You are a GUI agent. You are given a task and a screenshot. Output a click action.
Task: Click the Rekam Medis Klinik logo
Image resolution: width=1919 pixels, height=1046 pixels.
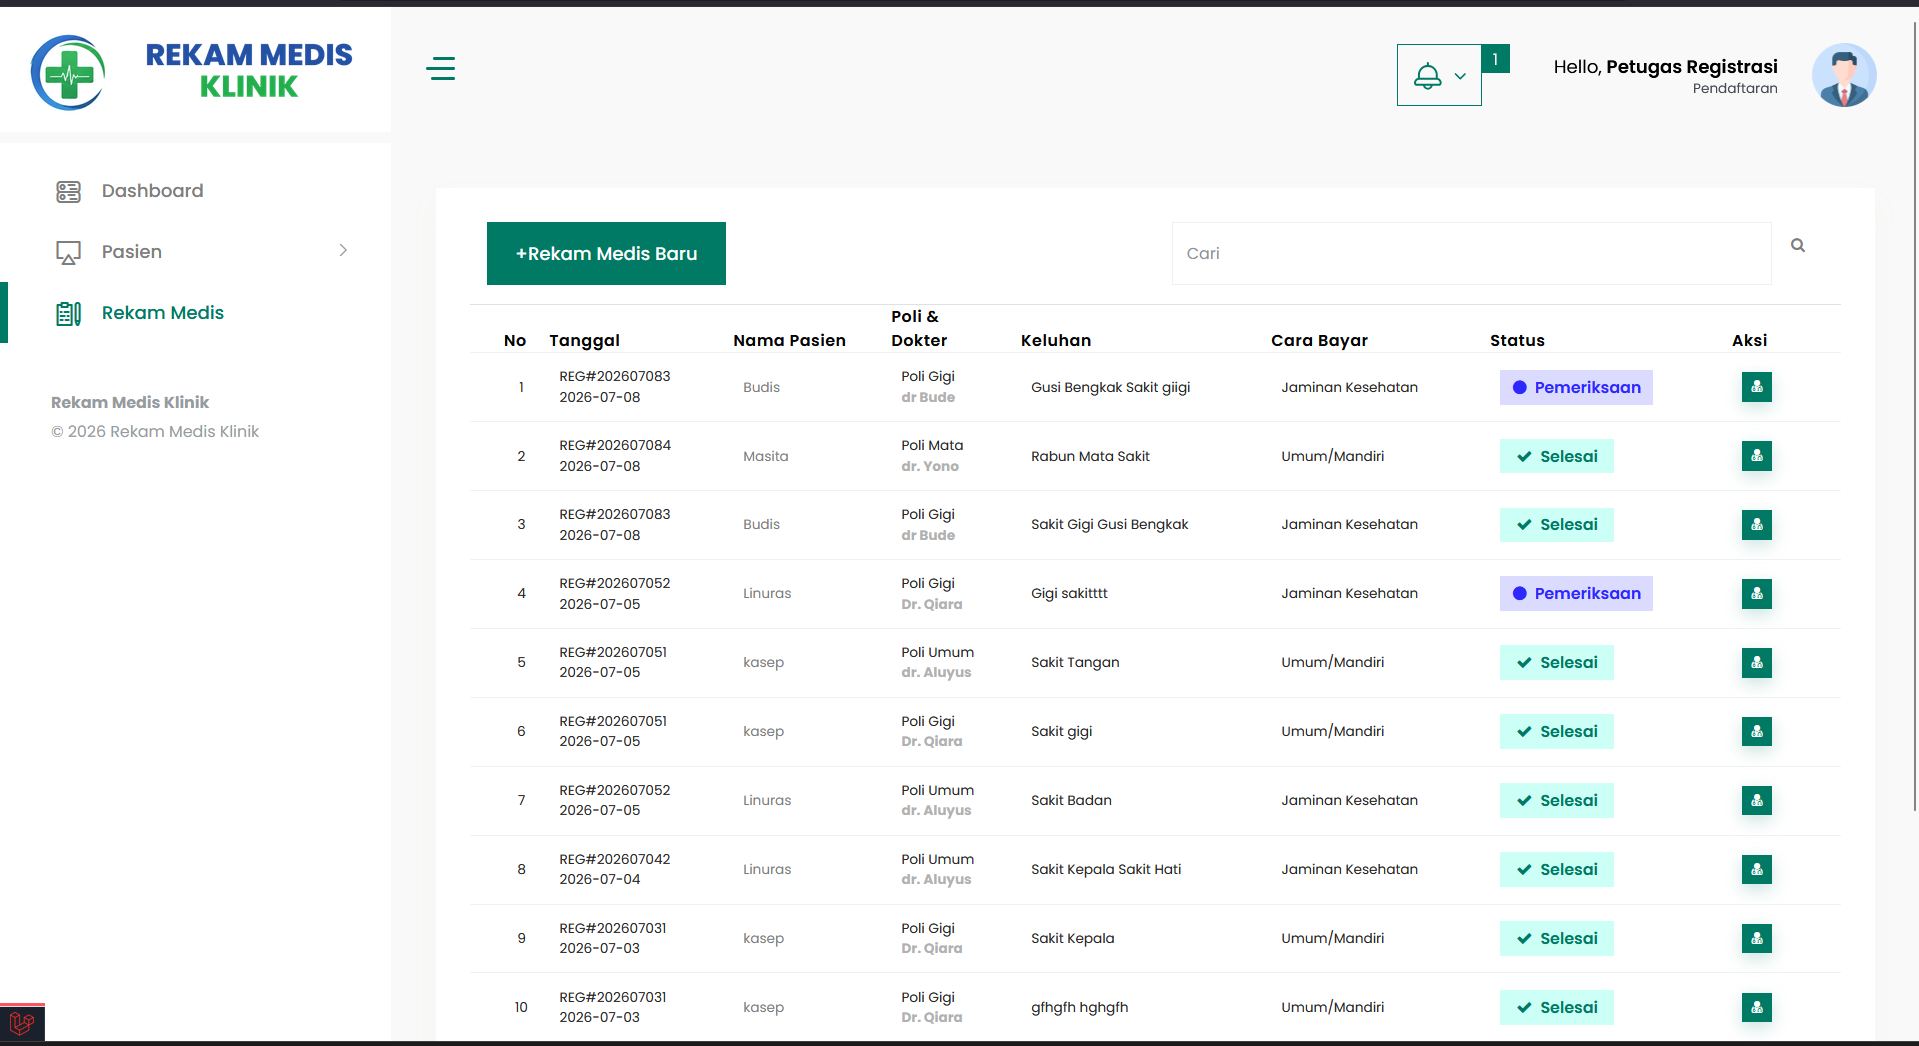tap(192, 71)
